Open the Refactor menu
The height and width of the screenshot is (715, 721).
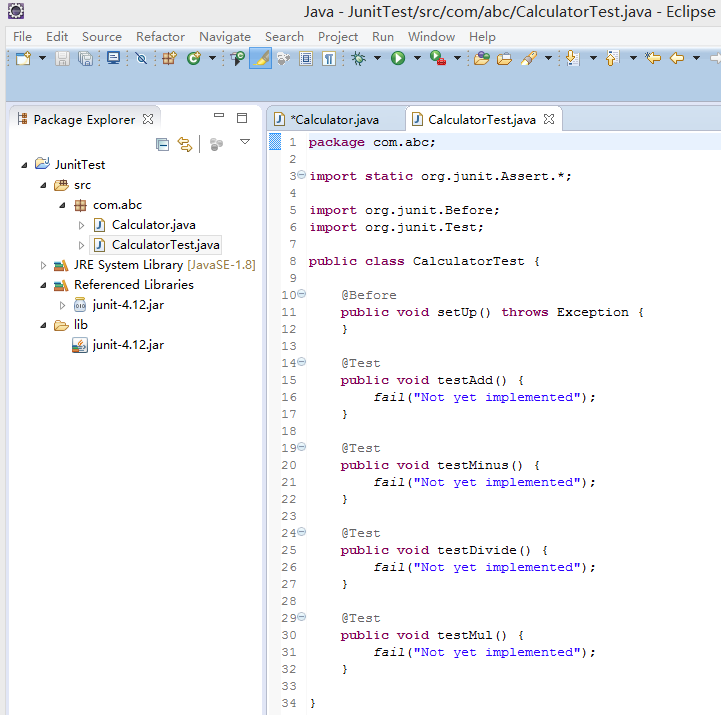[x=160, y=36]
